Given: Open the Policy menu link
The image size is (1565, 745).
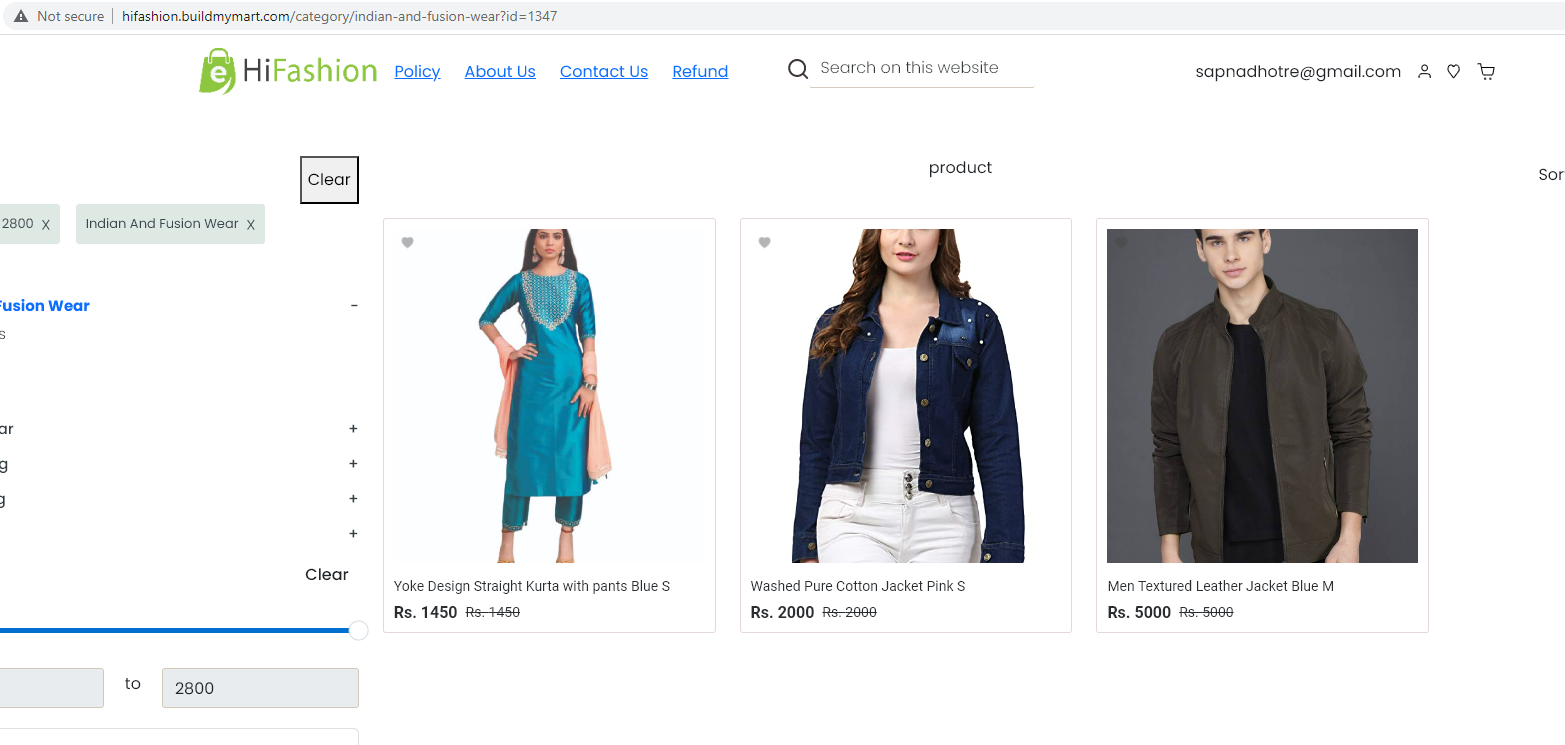Looking at the screenshot, I should (417, 71).
